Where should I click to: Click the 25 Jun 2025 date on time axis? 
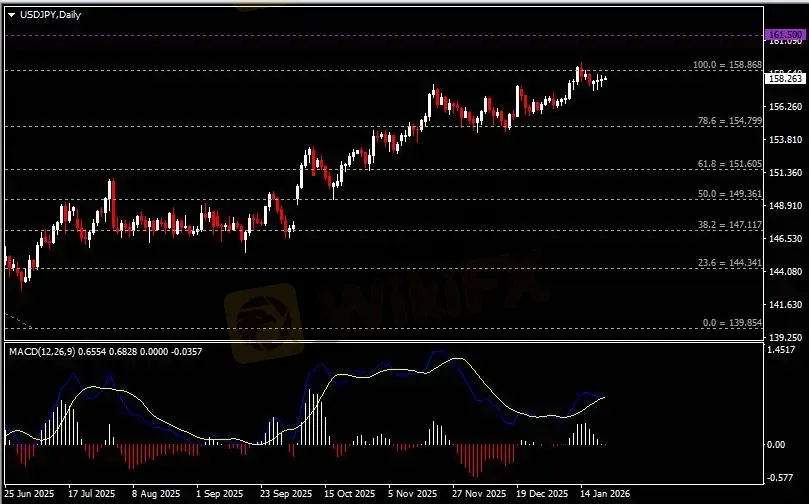tap(29, 494)
